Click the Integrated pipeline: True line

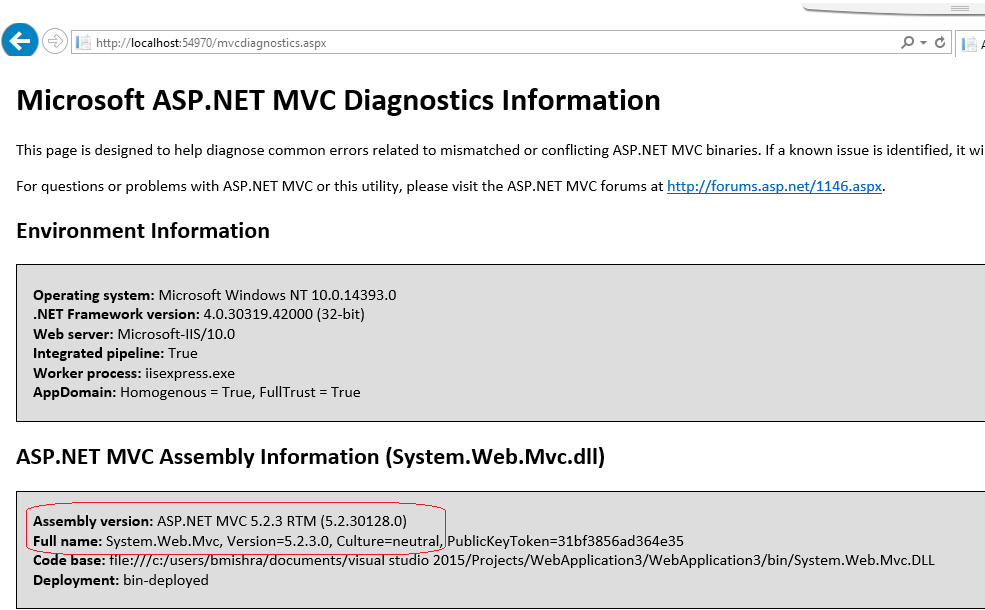[115, 353]
